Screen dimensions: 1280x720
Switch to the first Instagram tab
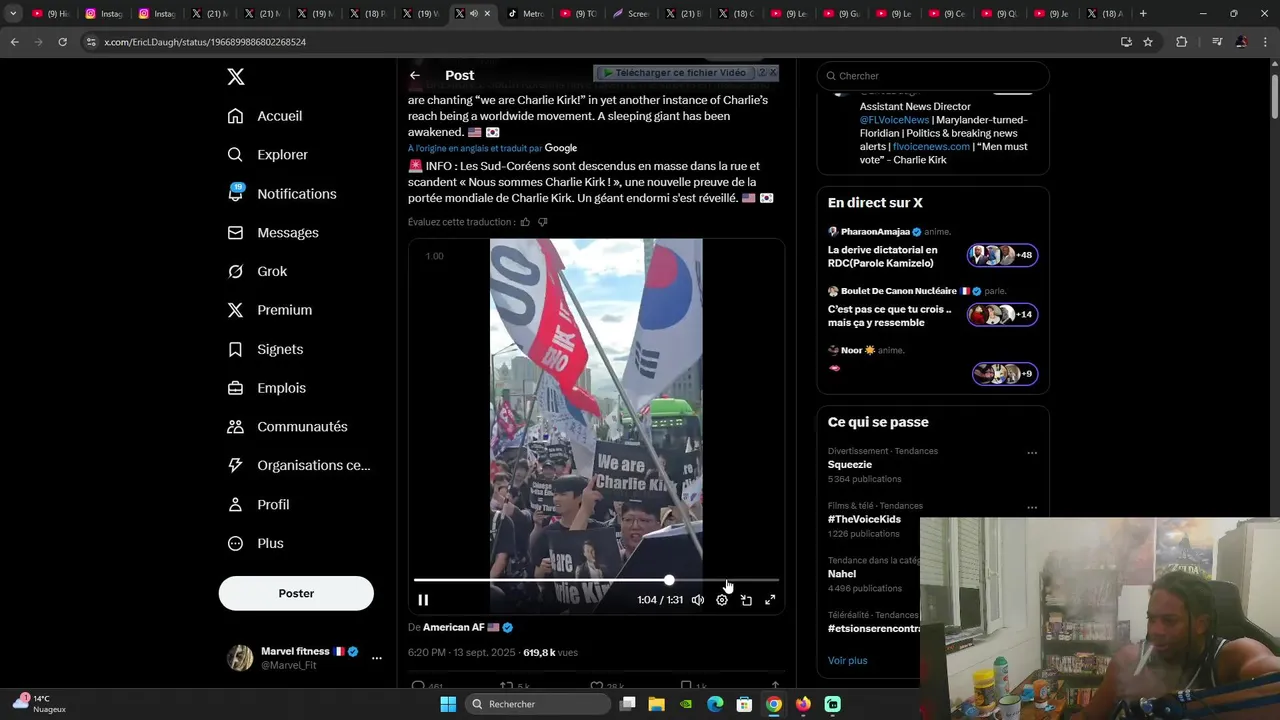click(x=104, y=14)
